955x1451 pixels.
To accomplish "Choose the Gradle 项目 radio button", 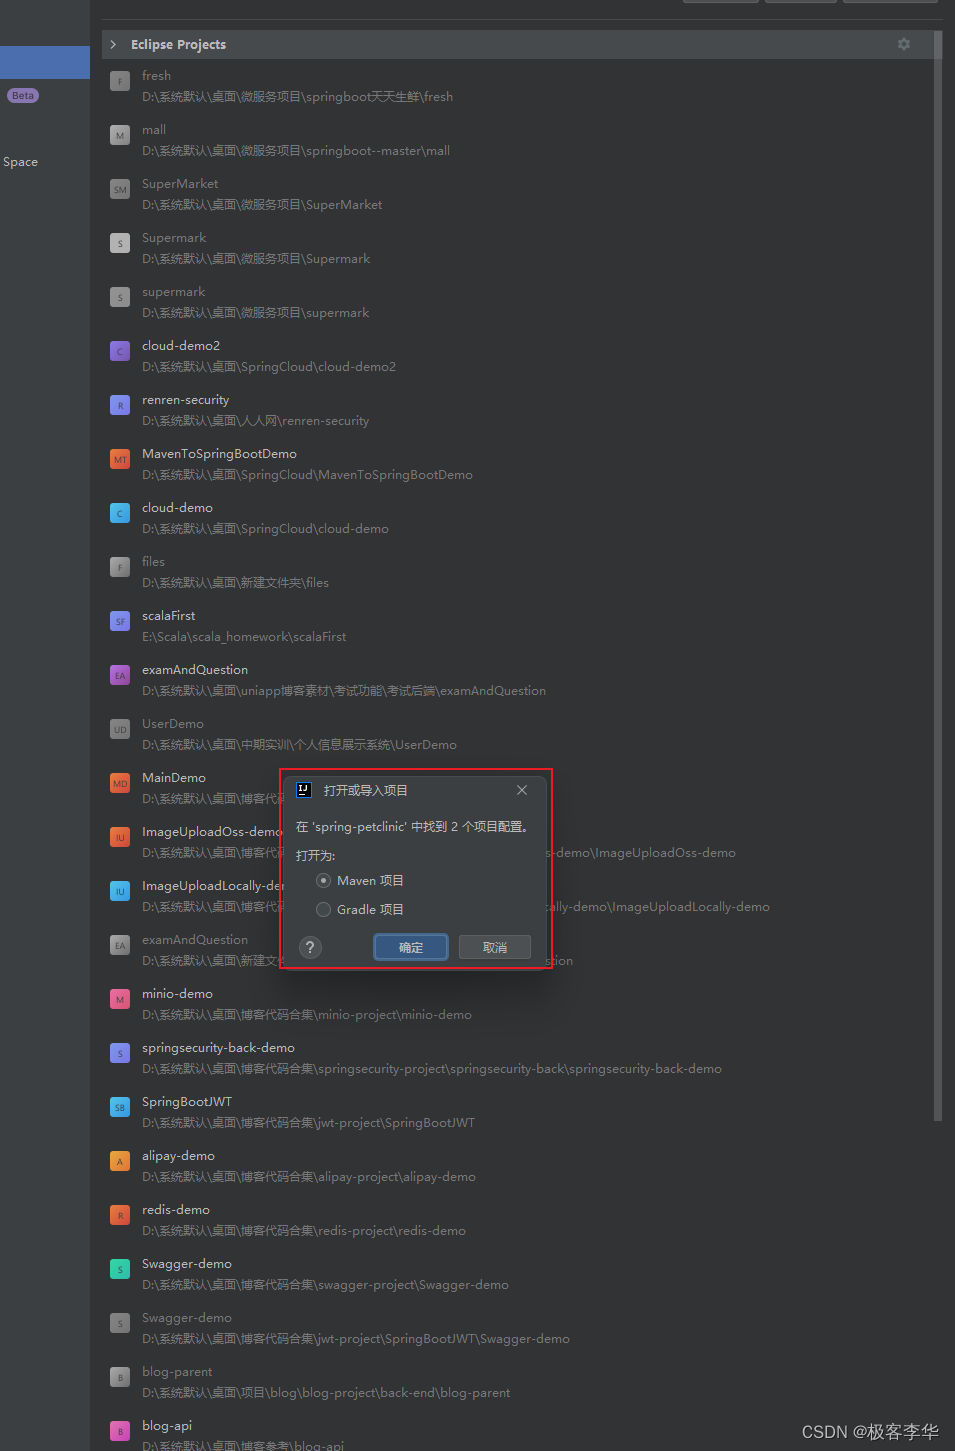I will (x=323, y=909).
